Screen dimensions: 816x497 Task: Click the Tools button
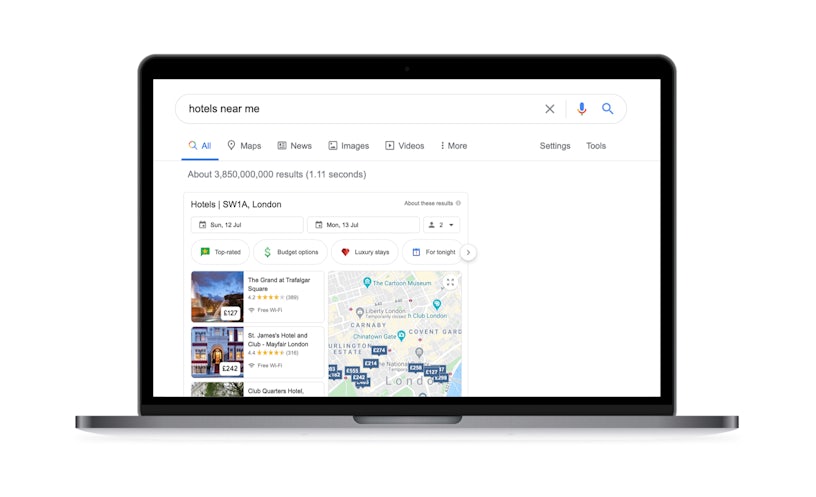pyautogui.click(x=596, y=146)
